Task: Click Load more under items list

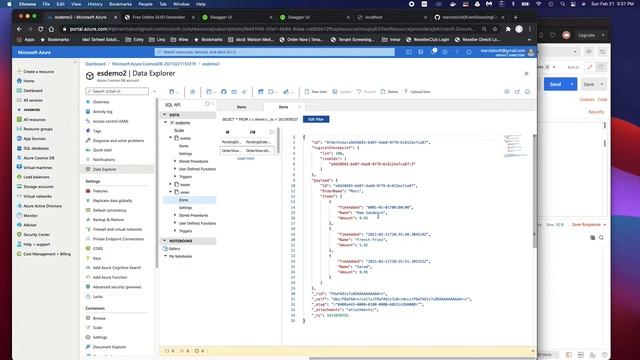Action: [246, 158]
